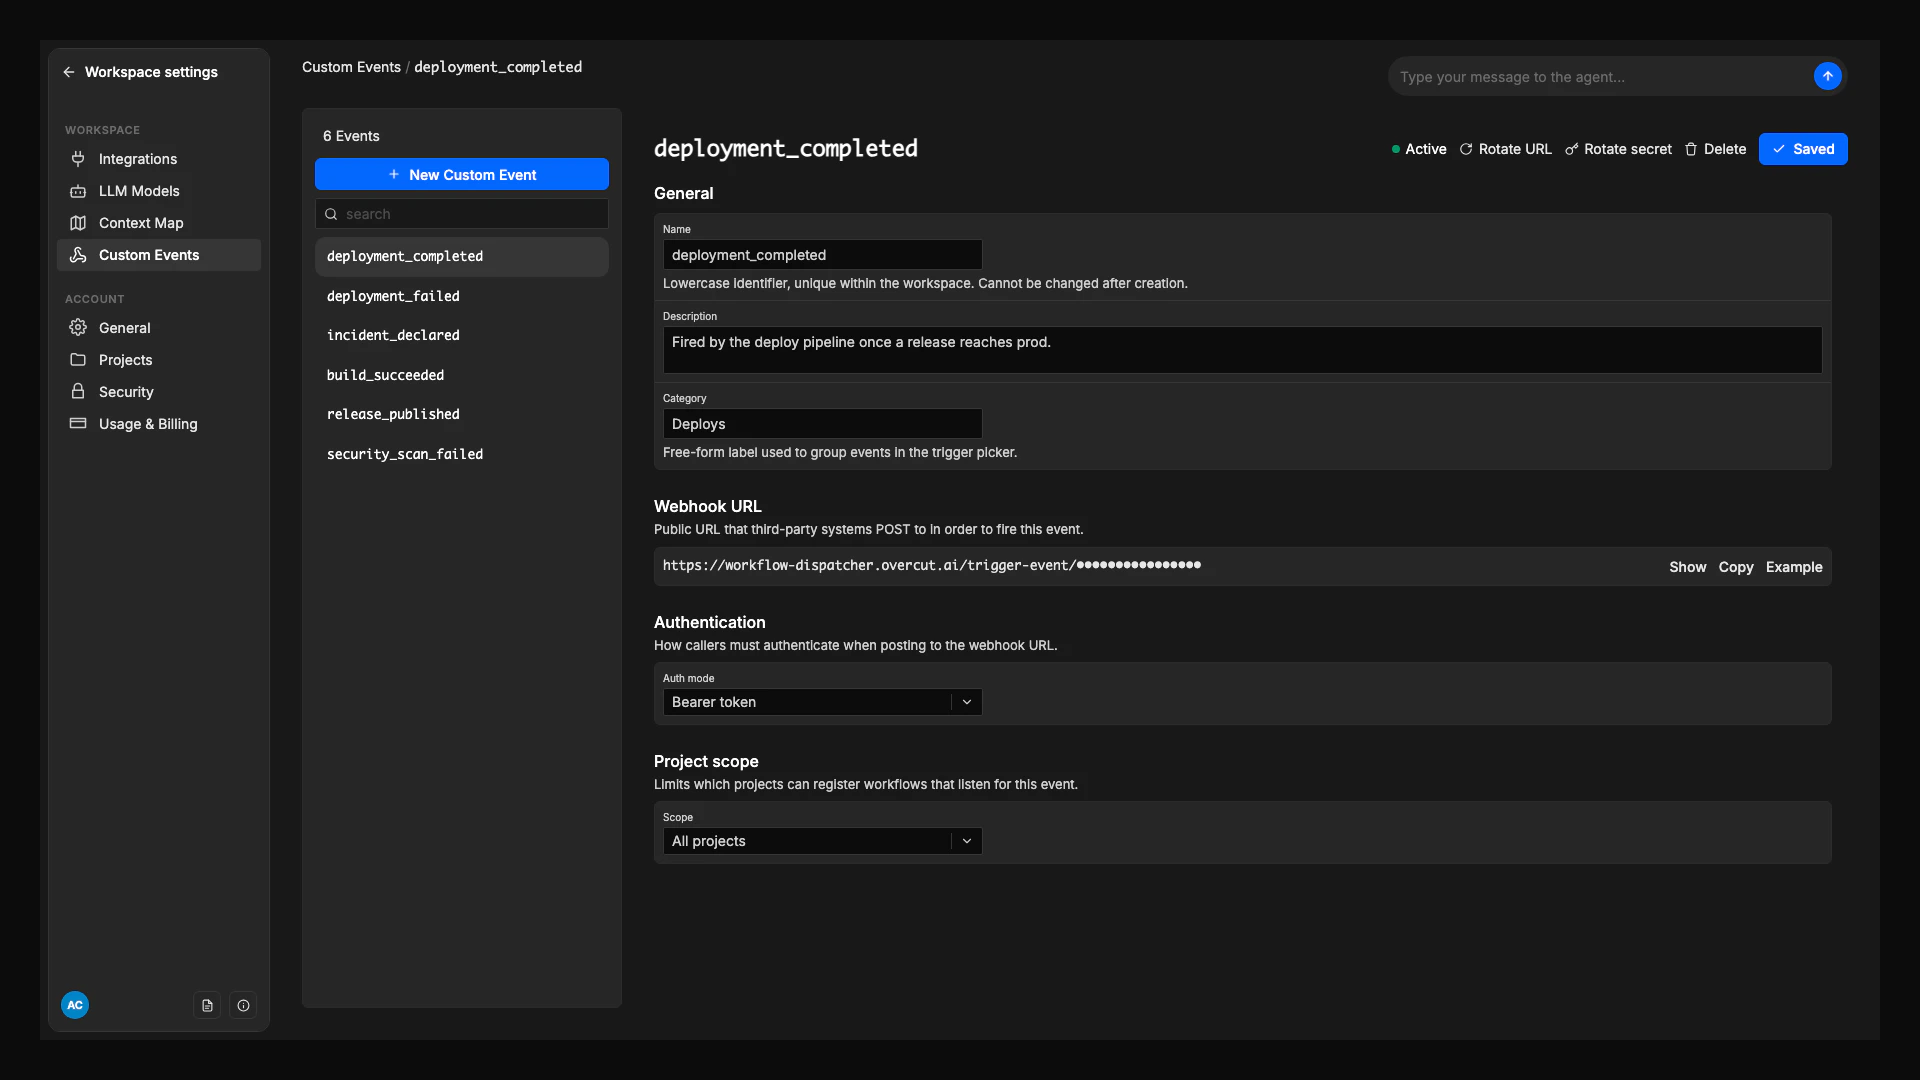Click the plus icon on New Custom Event
Screen dimensions: 1920x1080
point(394,174)
